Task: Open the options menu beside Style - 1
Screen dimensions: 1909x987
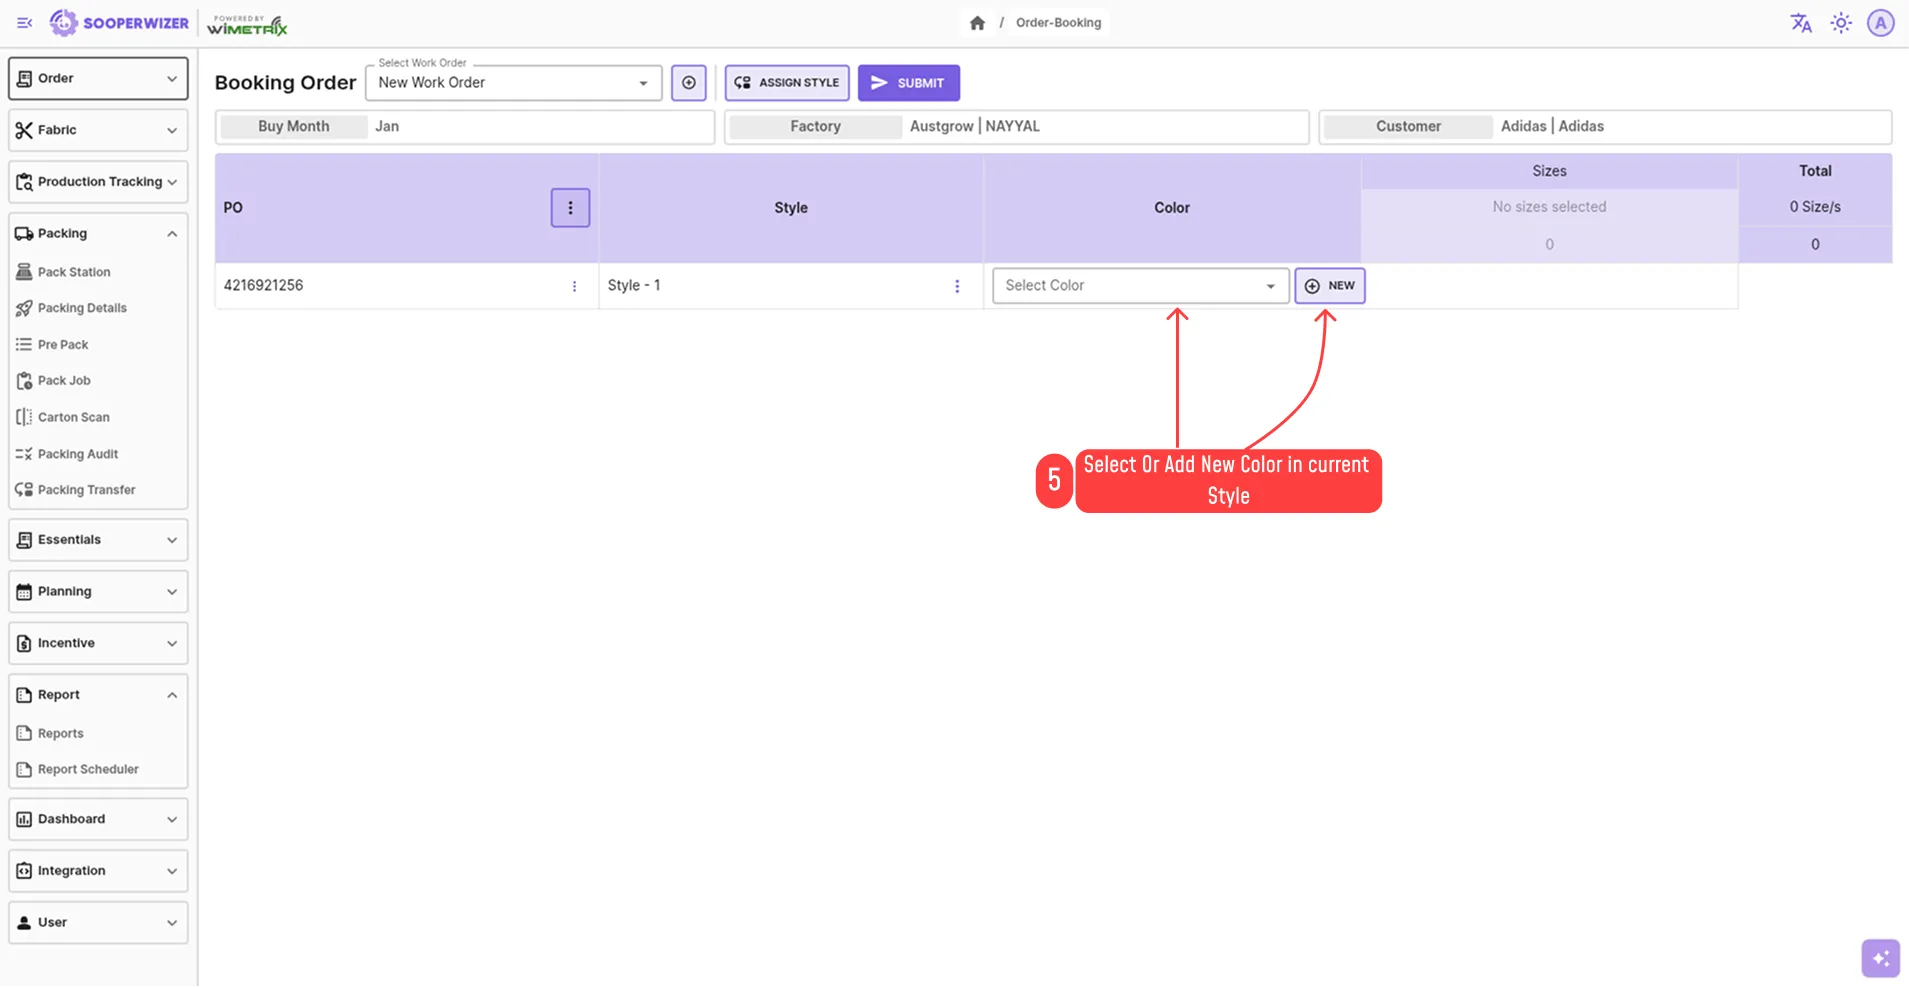Action: pyautogui.click(x=957, y=285)
